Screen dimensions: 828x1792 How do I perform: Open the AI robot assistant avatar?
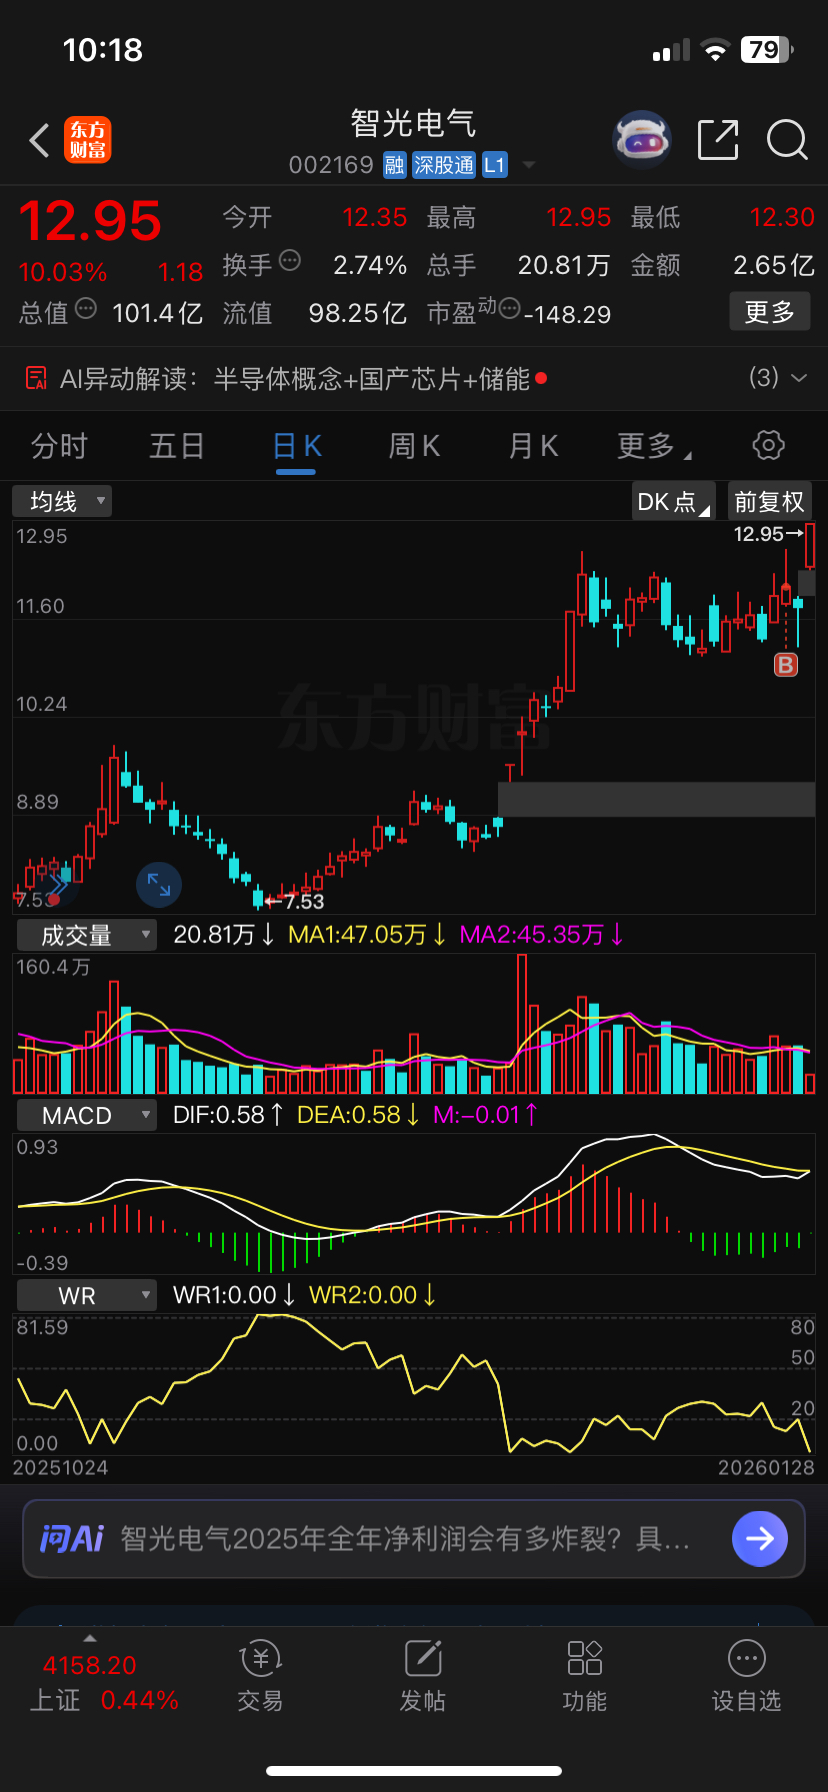point(641,140)
